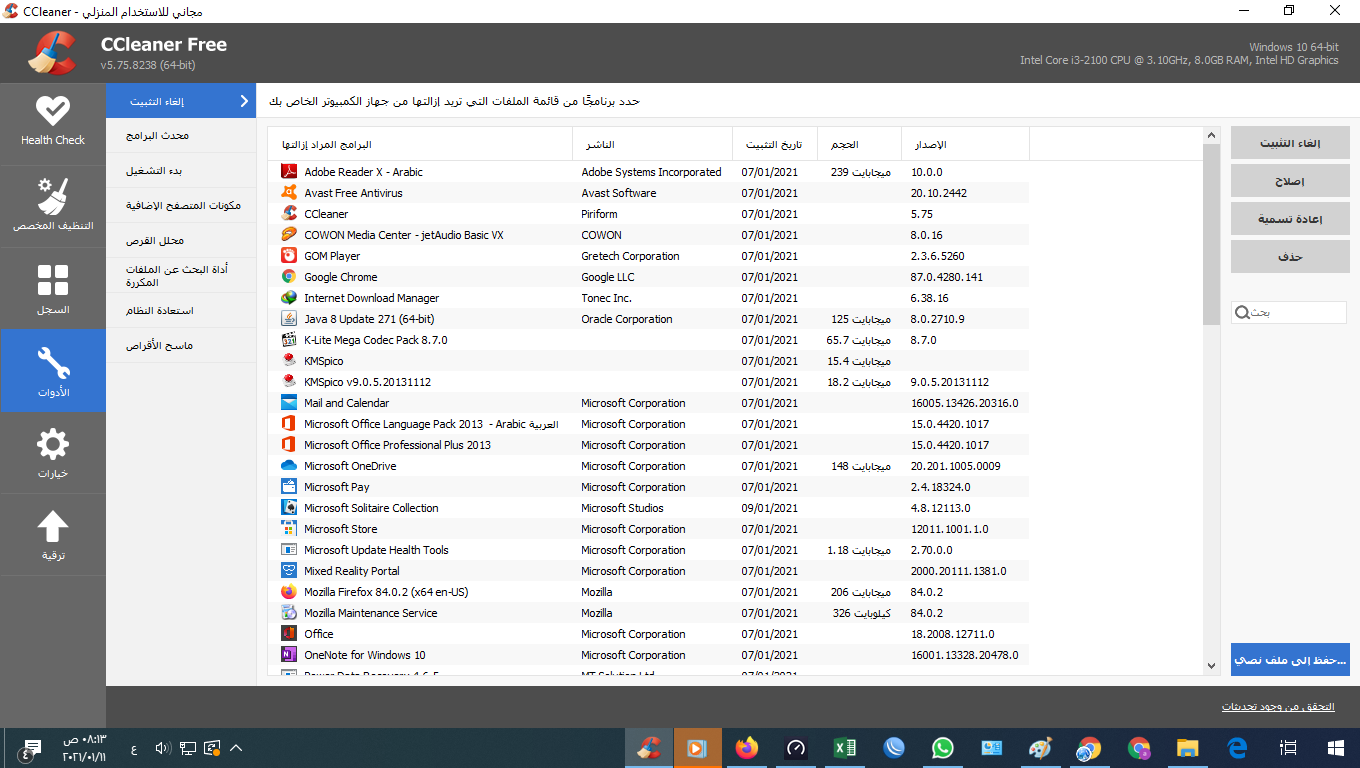Select the CCleaner program row
1360x768 pixels.
pyautogui.click(x=648, y=214)
